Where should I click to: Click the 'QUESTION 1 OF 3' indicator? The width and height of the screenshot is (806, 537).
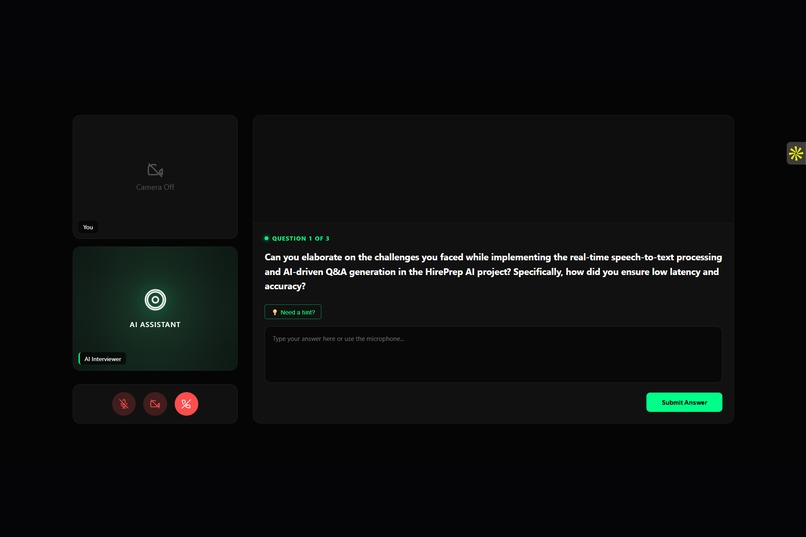[297, 238]
